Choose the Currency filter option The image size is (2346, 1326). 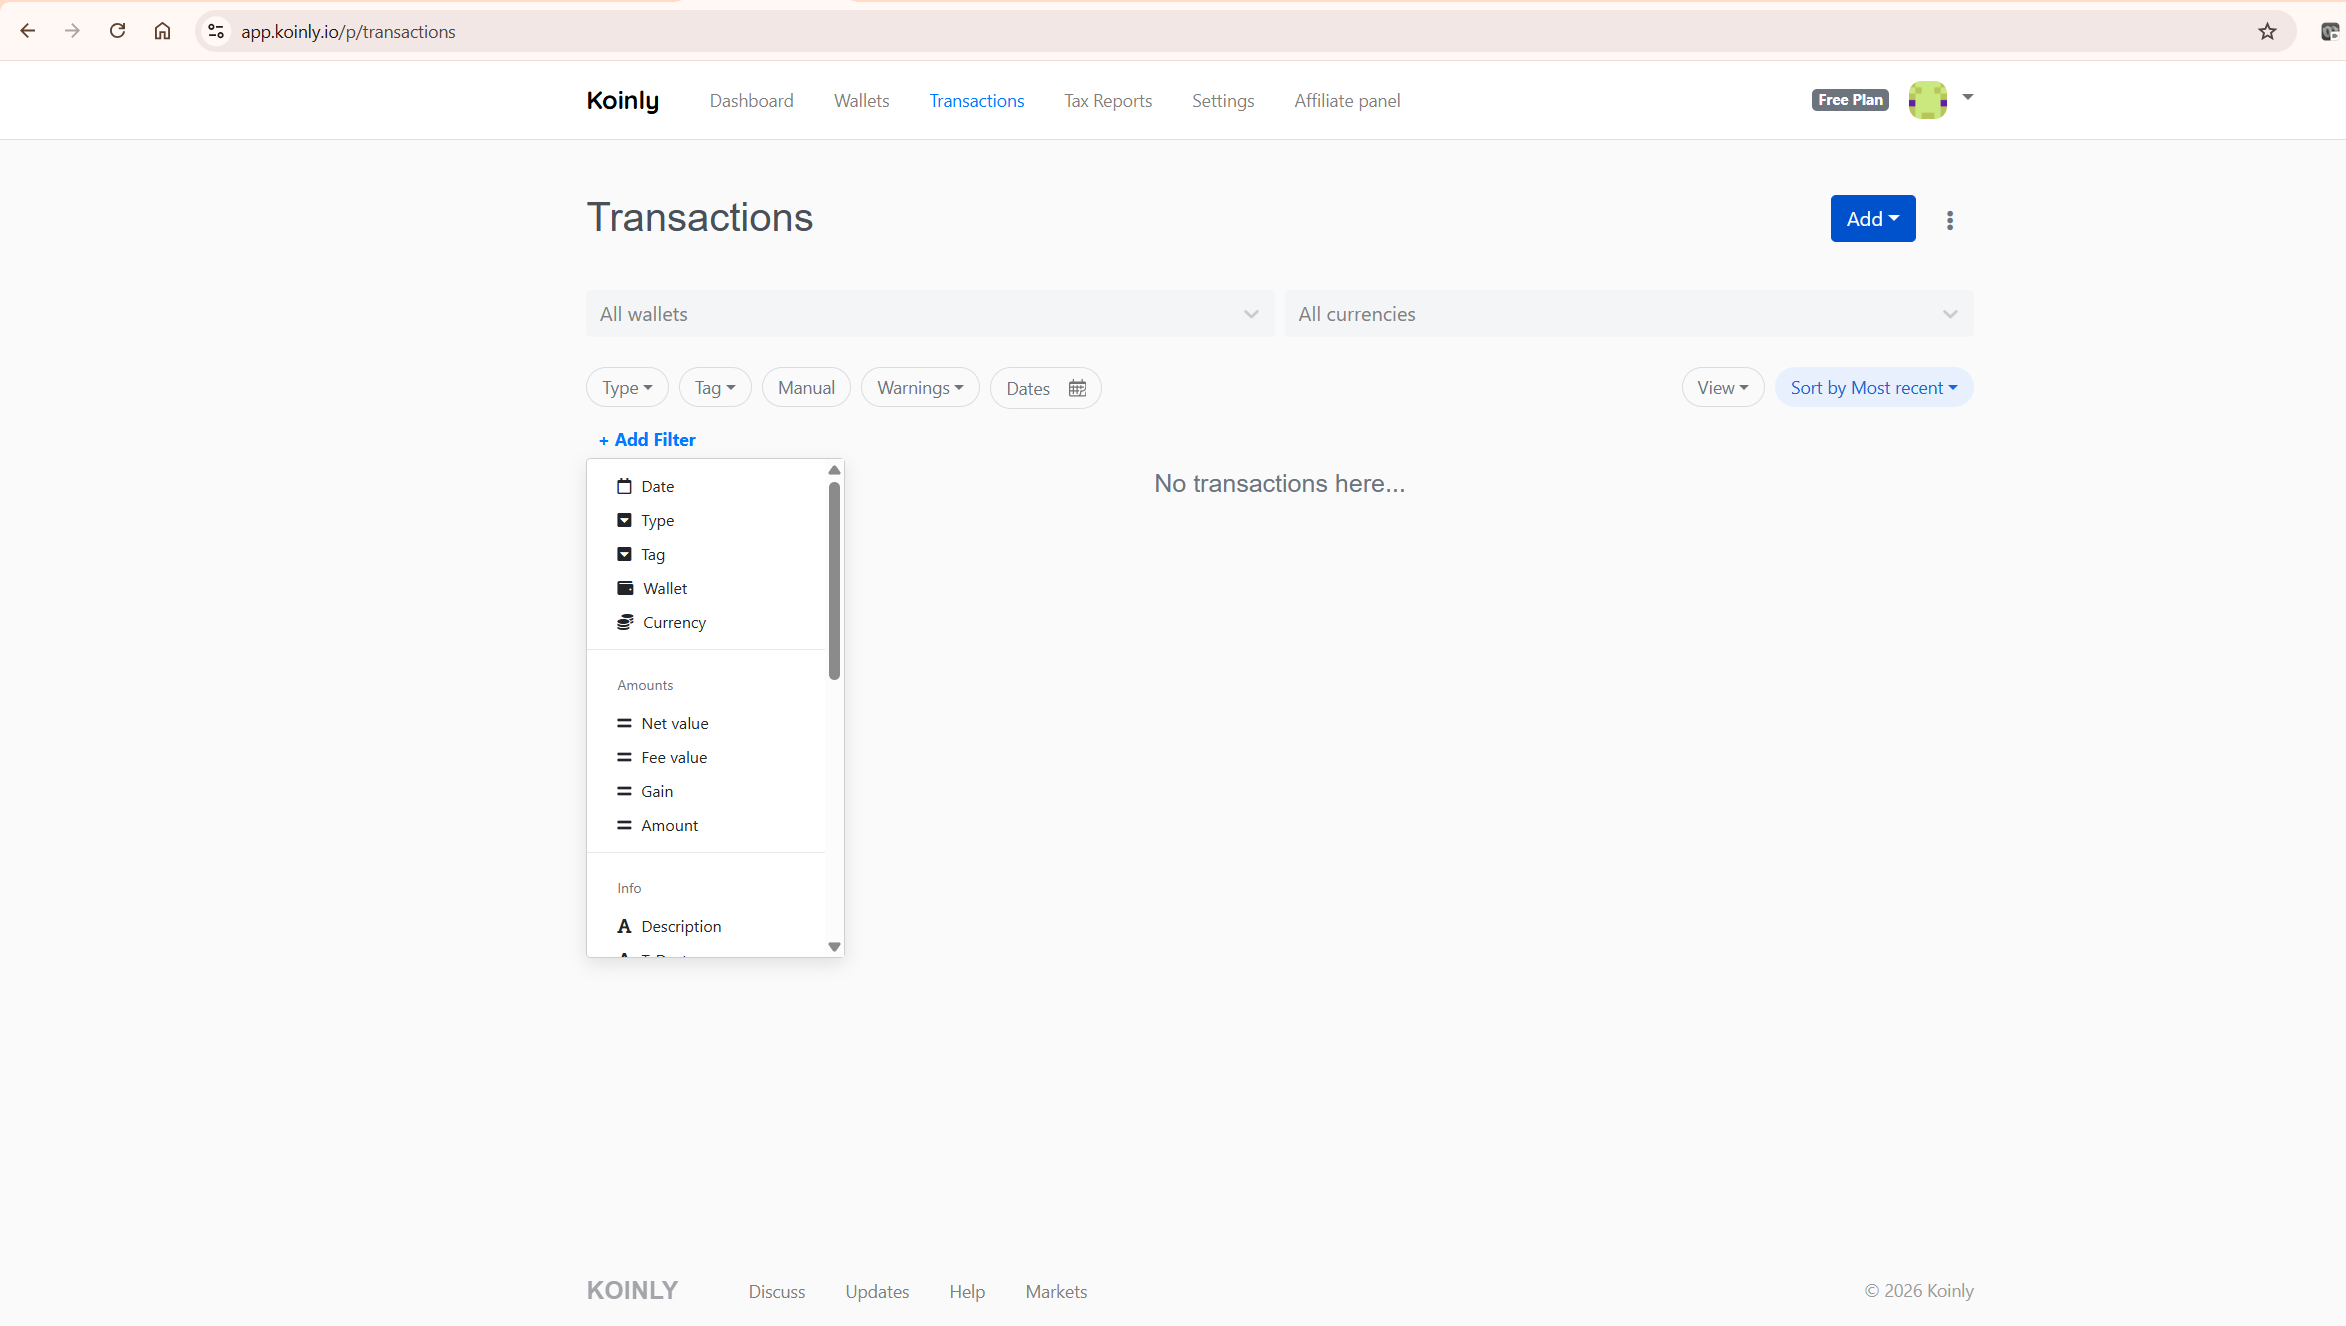674,622
